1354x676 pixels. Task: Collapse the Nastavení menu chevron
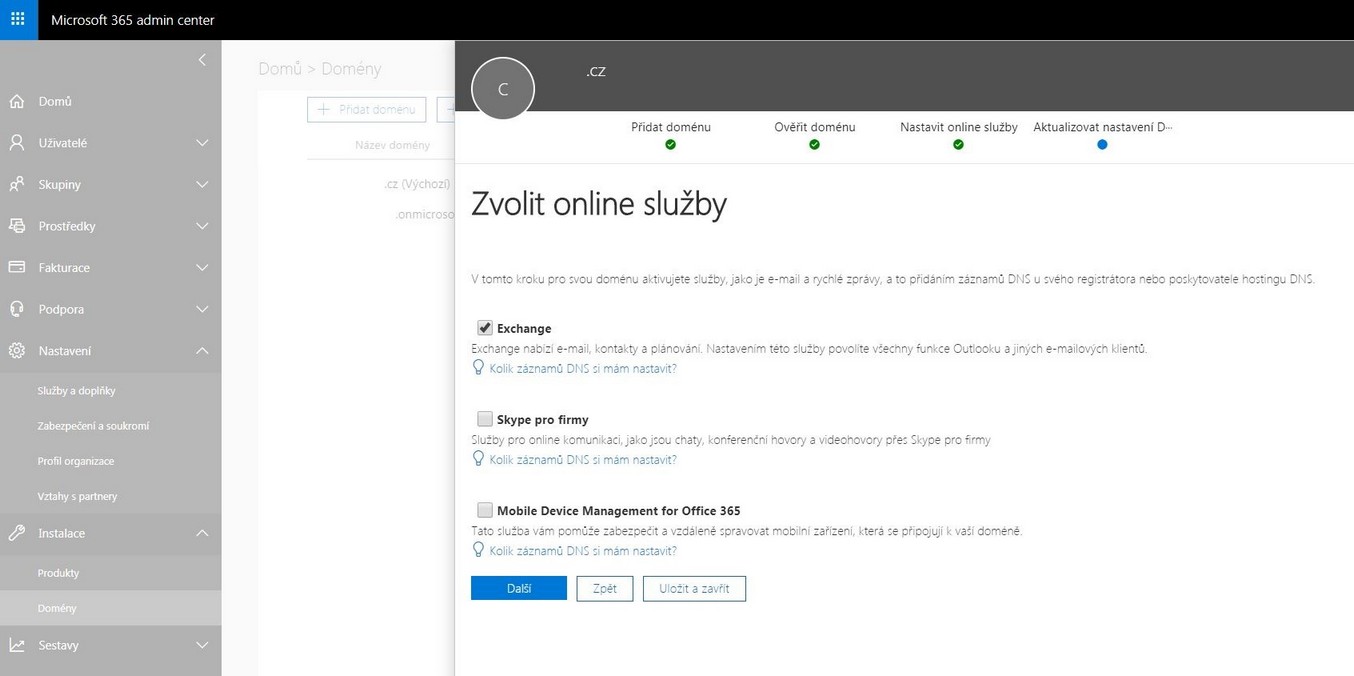(x=202, y=351)
